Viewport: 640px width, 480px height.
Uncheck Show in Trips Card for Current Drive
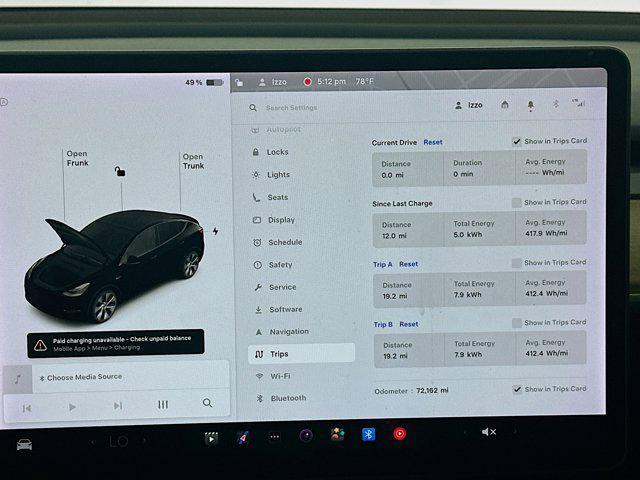(517, 142)
